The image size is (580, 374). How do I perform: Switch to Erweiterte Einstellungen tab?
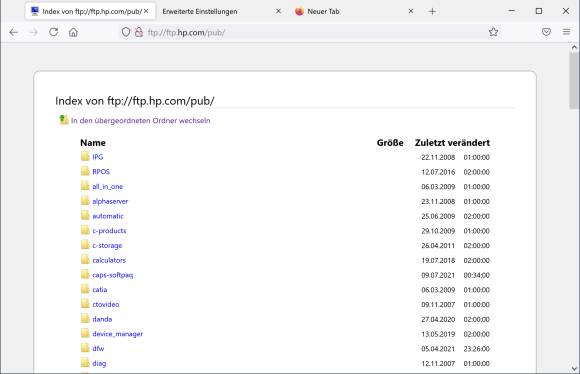point(200,11)
